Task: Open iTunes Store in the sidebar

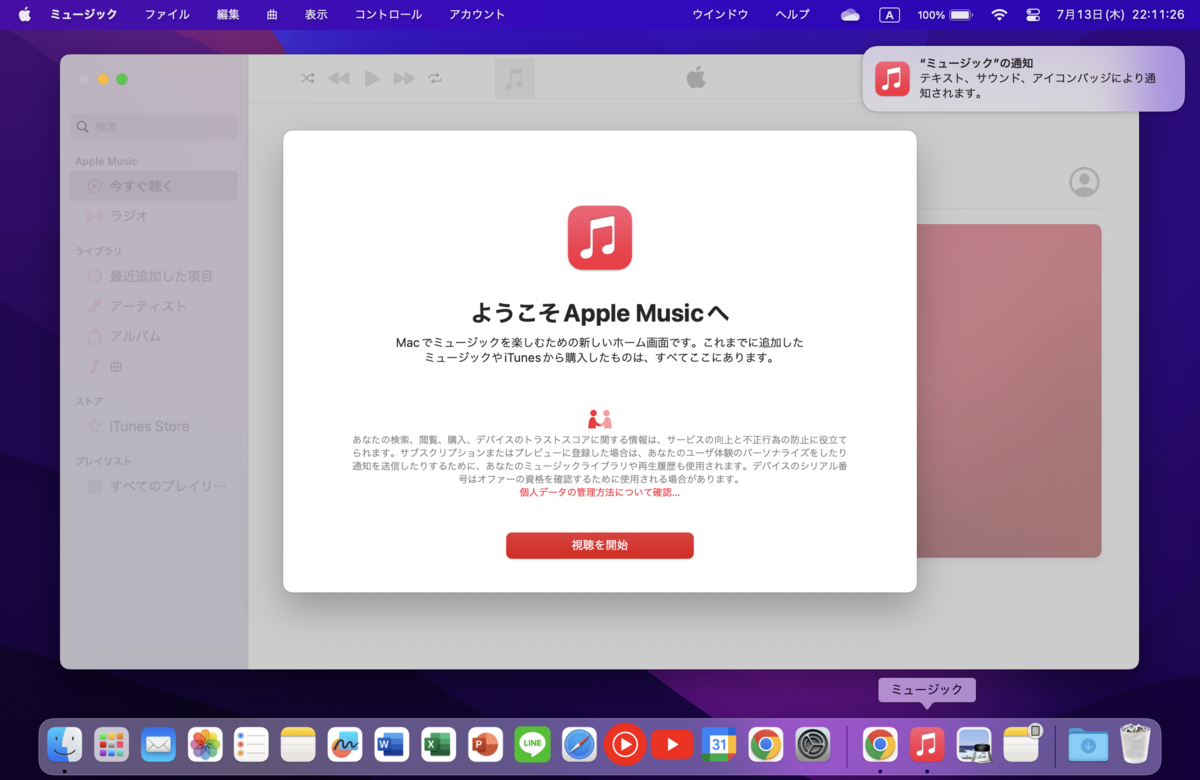Action: click(154, 426)
